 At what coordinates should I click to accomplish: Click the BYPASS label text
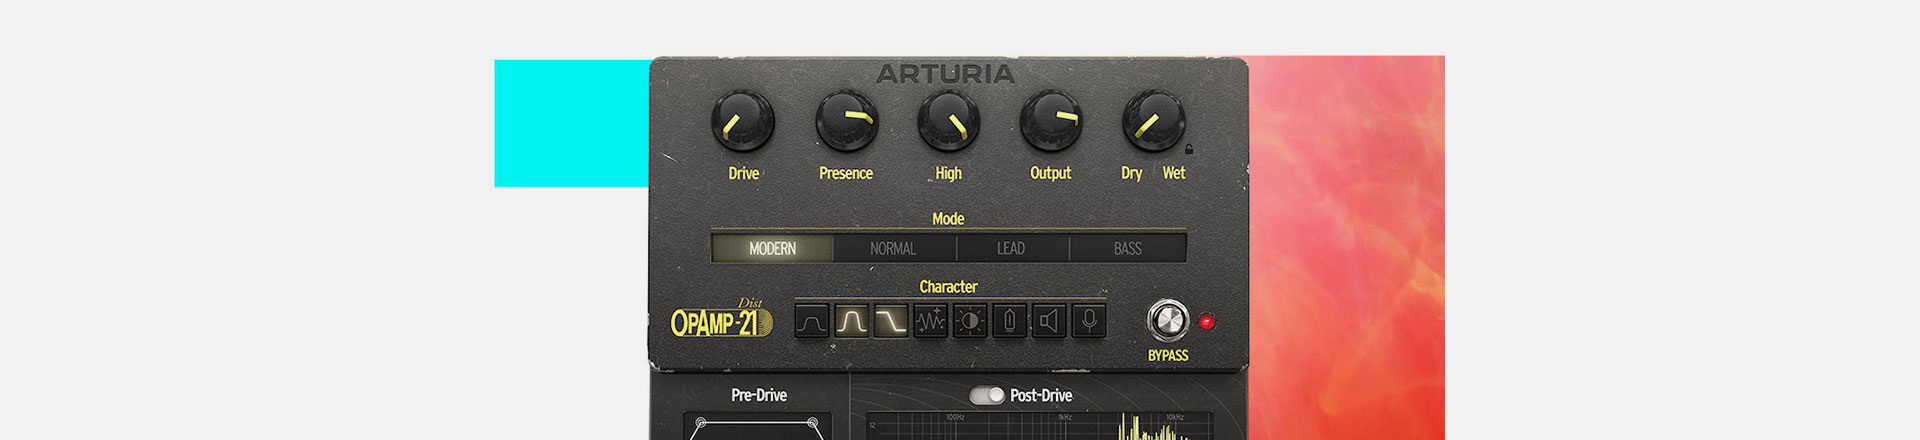pos(1168,355)
